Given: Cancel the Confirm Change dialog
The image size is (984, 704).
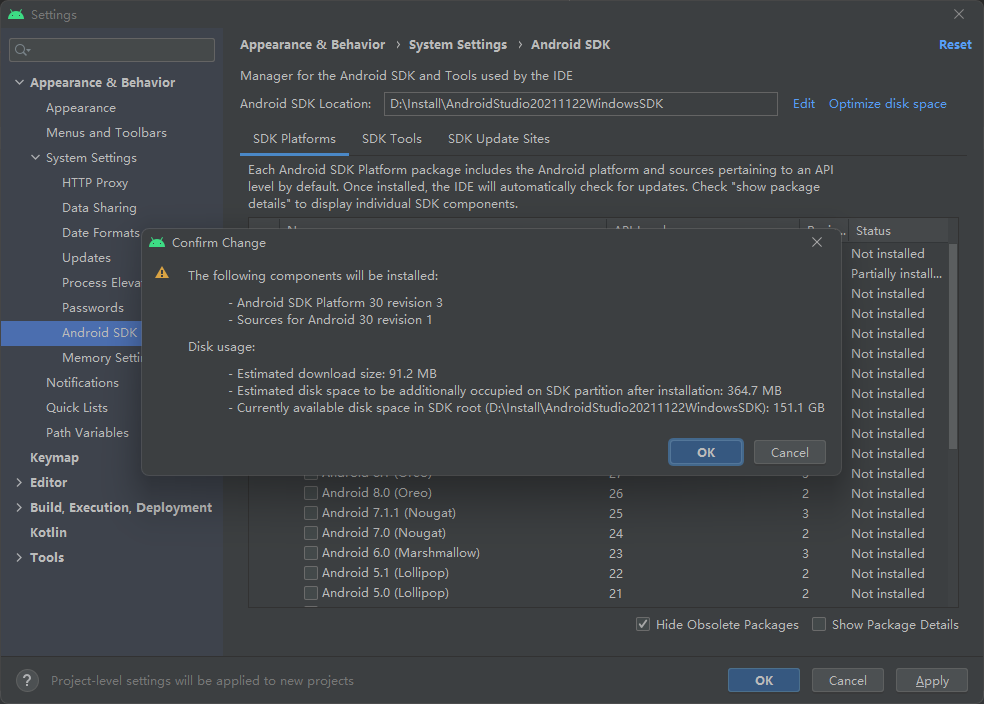Looking at the screenshot, I should tap(789, 452).
